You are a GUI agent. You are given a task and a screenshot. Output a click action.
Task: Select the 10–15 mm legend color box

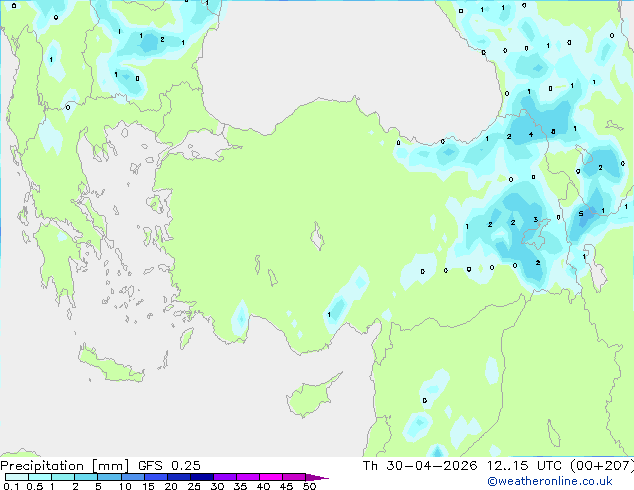(132, 477)
